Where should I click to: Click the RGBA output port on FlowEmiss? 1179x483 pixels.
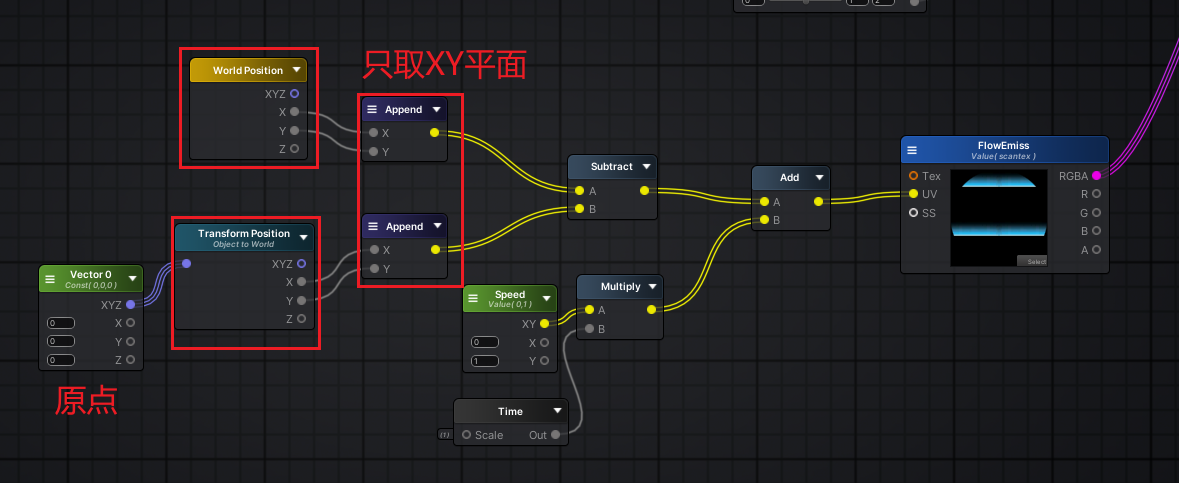click(x=1097, y=176)
